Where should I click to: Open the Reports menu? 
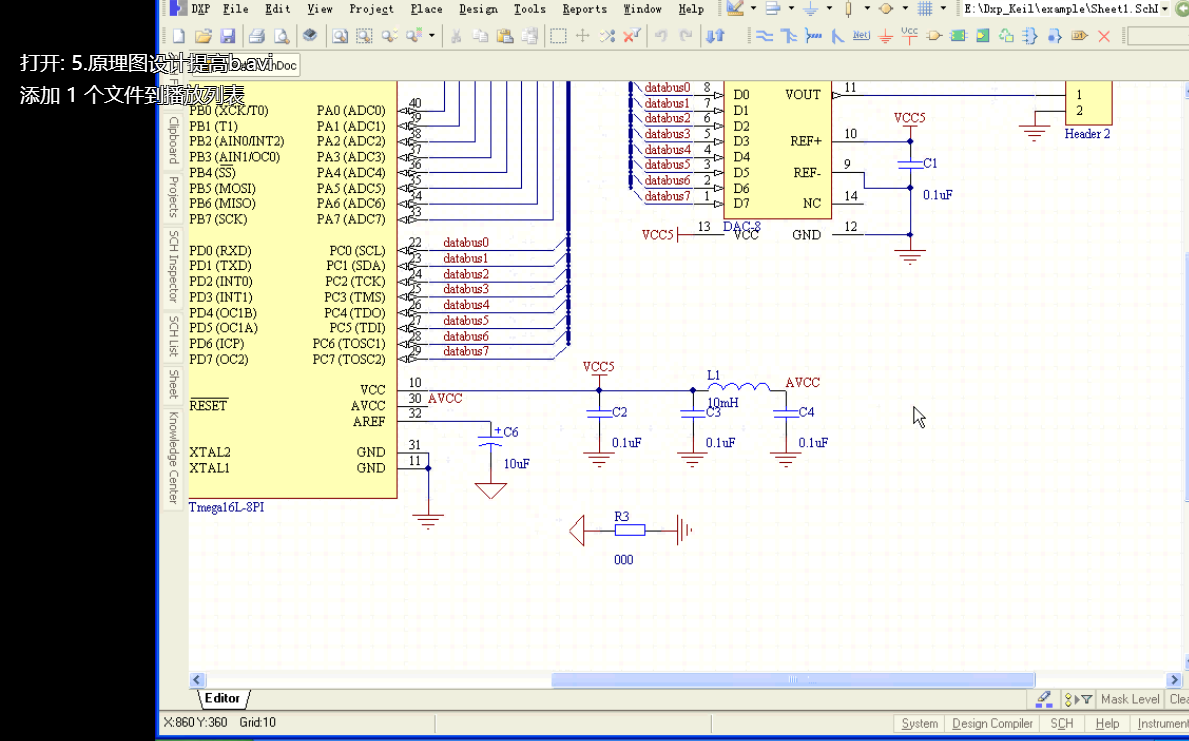click(585, 9)
